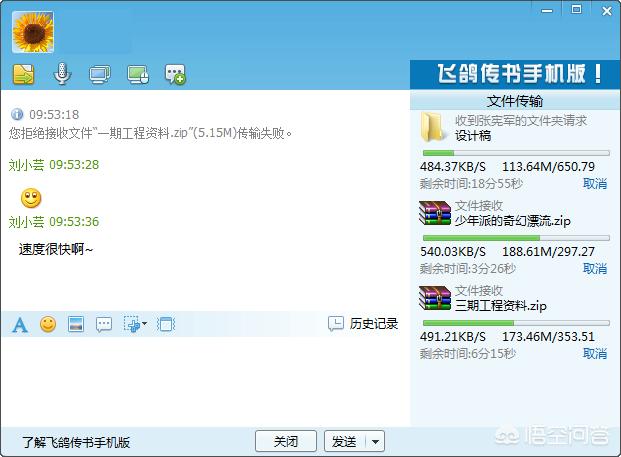Open the quick reply bubble icon

[104, 324]
